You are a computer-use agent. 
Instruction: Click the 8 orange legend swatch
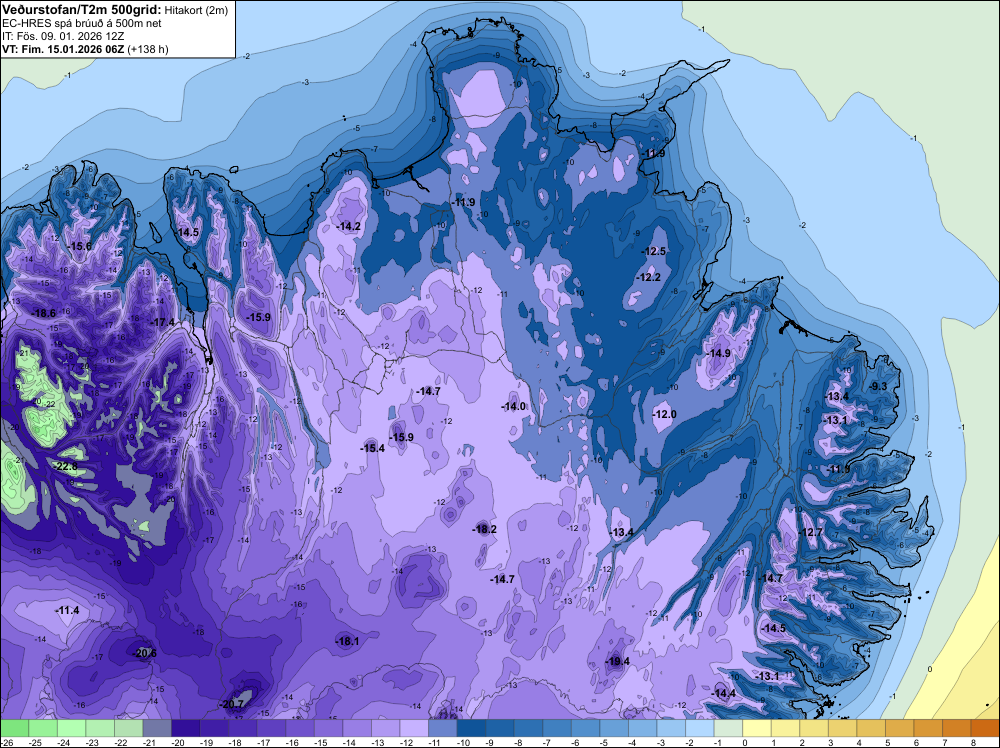985,728
